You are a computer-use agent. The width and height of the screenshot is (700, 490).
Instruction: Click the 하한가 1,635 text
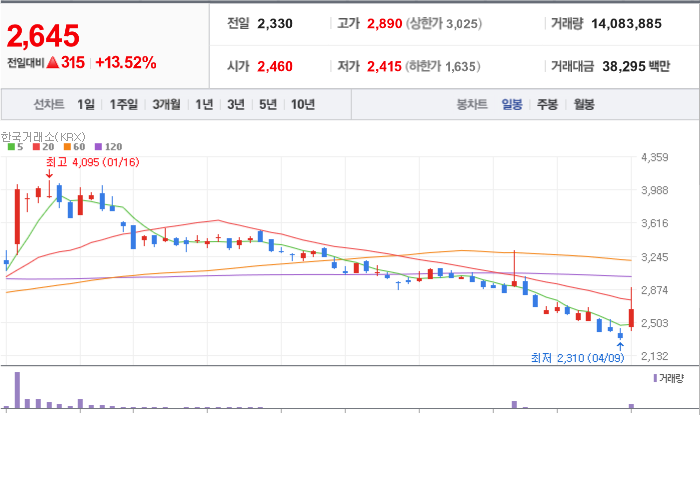click(443, 66)
